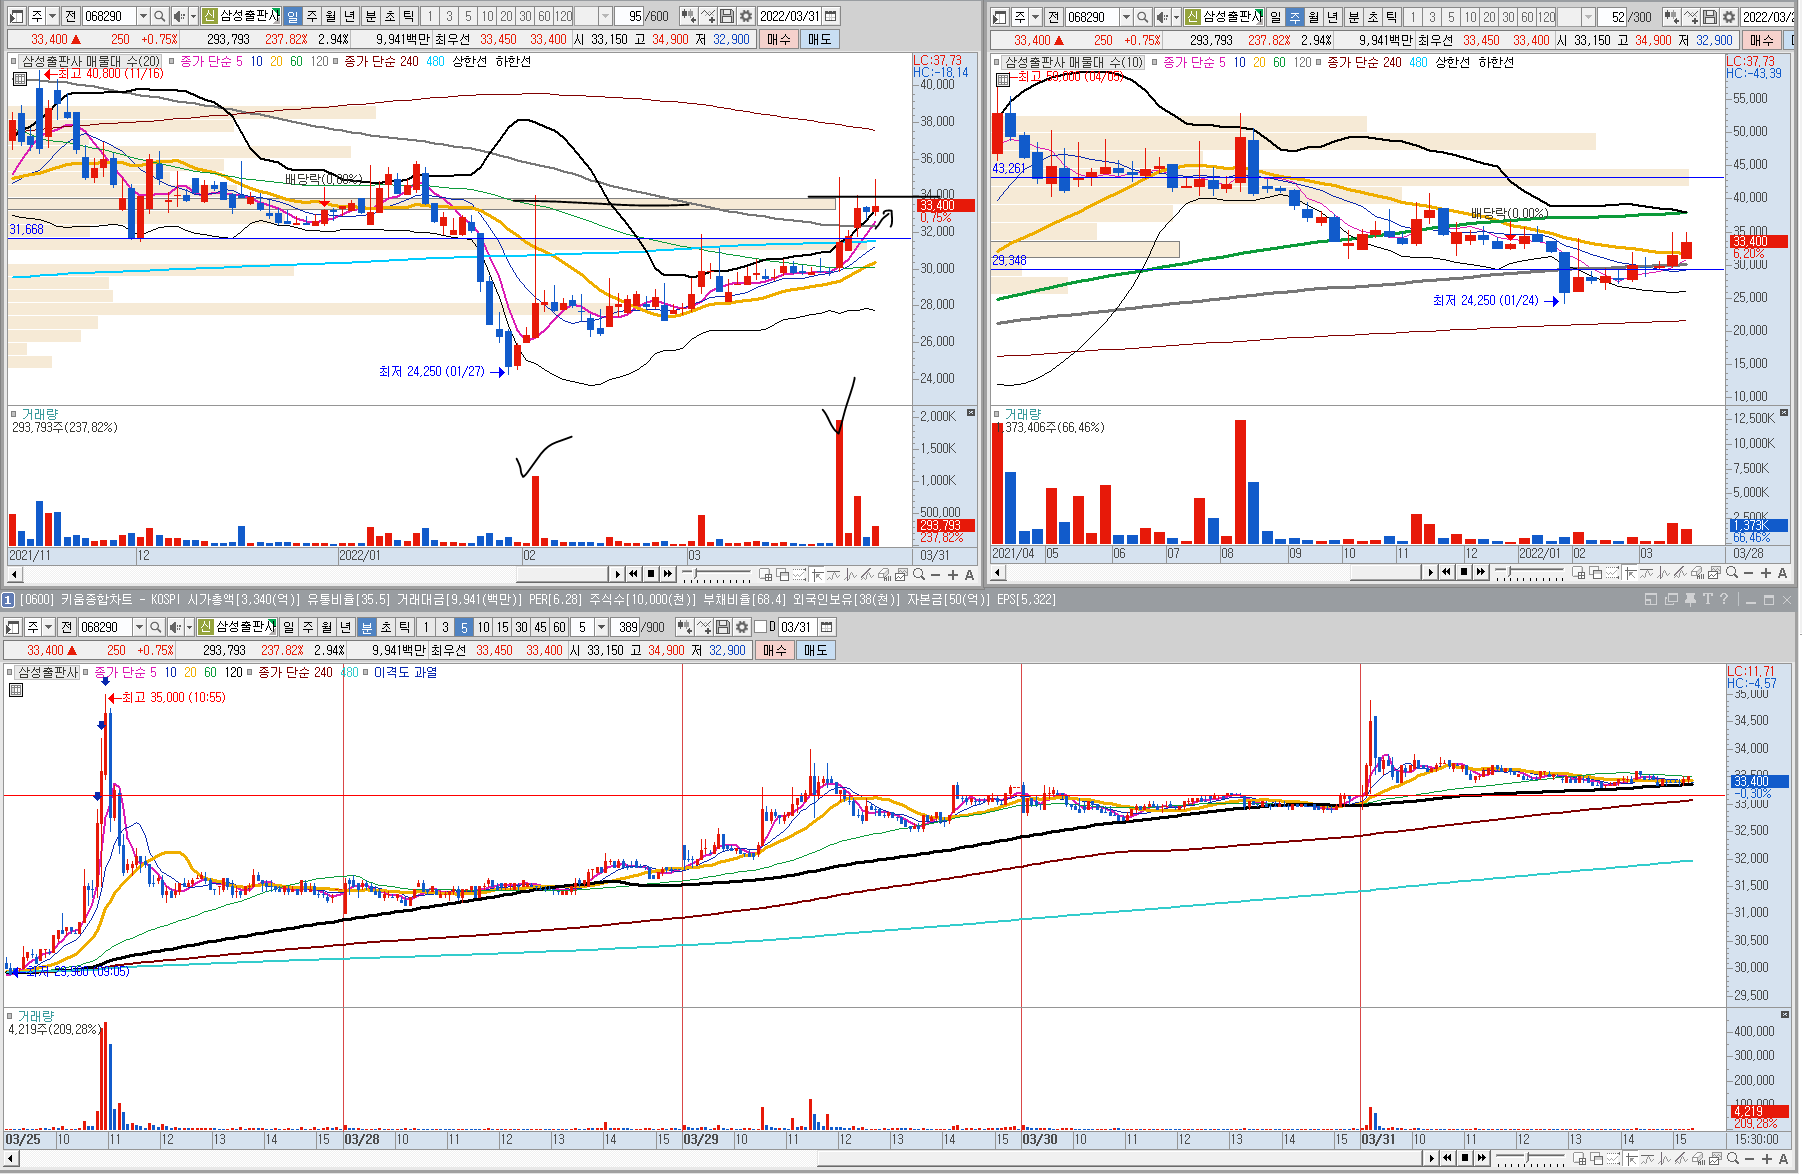
Task: Zoom out with minus in top-left chart
Action: [935, 575]
